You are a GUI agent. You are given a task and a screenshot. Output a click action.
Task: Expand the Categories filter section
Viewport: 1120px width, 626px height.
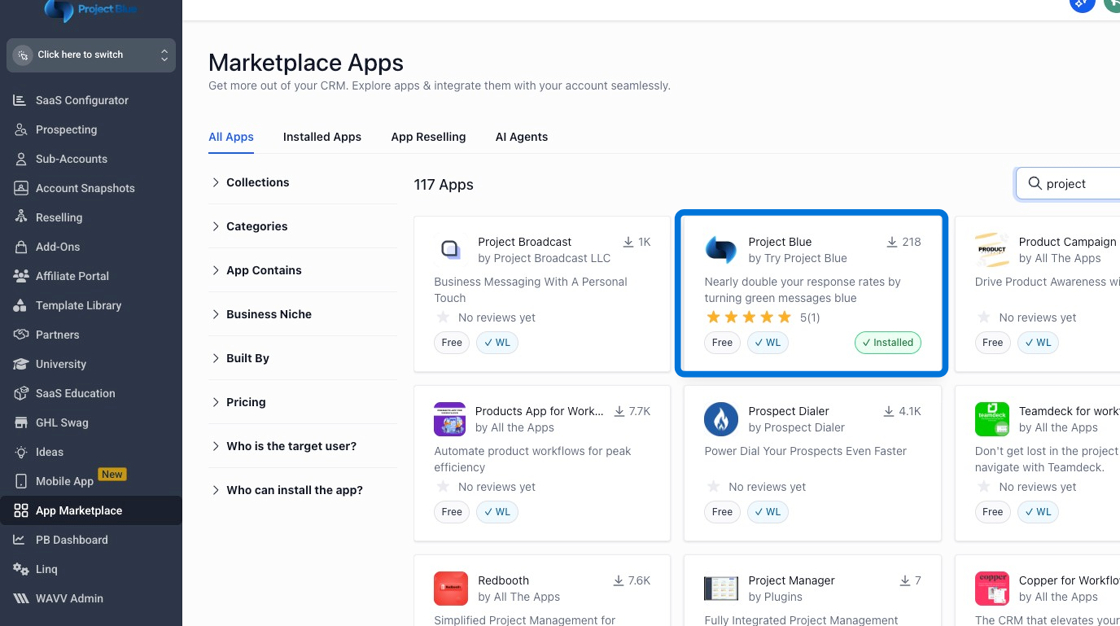(258, 226)
